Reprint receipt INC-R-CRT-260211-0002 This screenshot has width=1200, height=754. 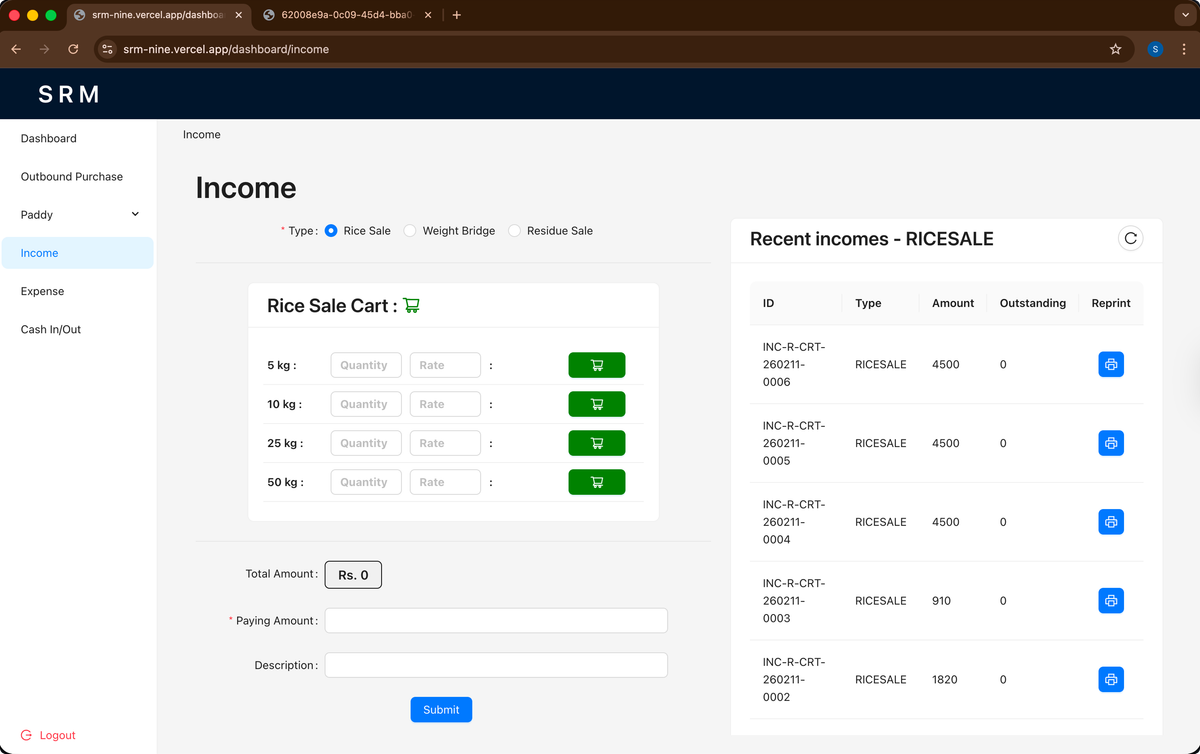(1111, 680)
